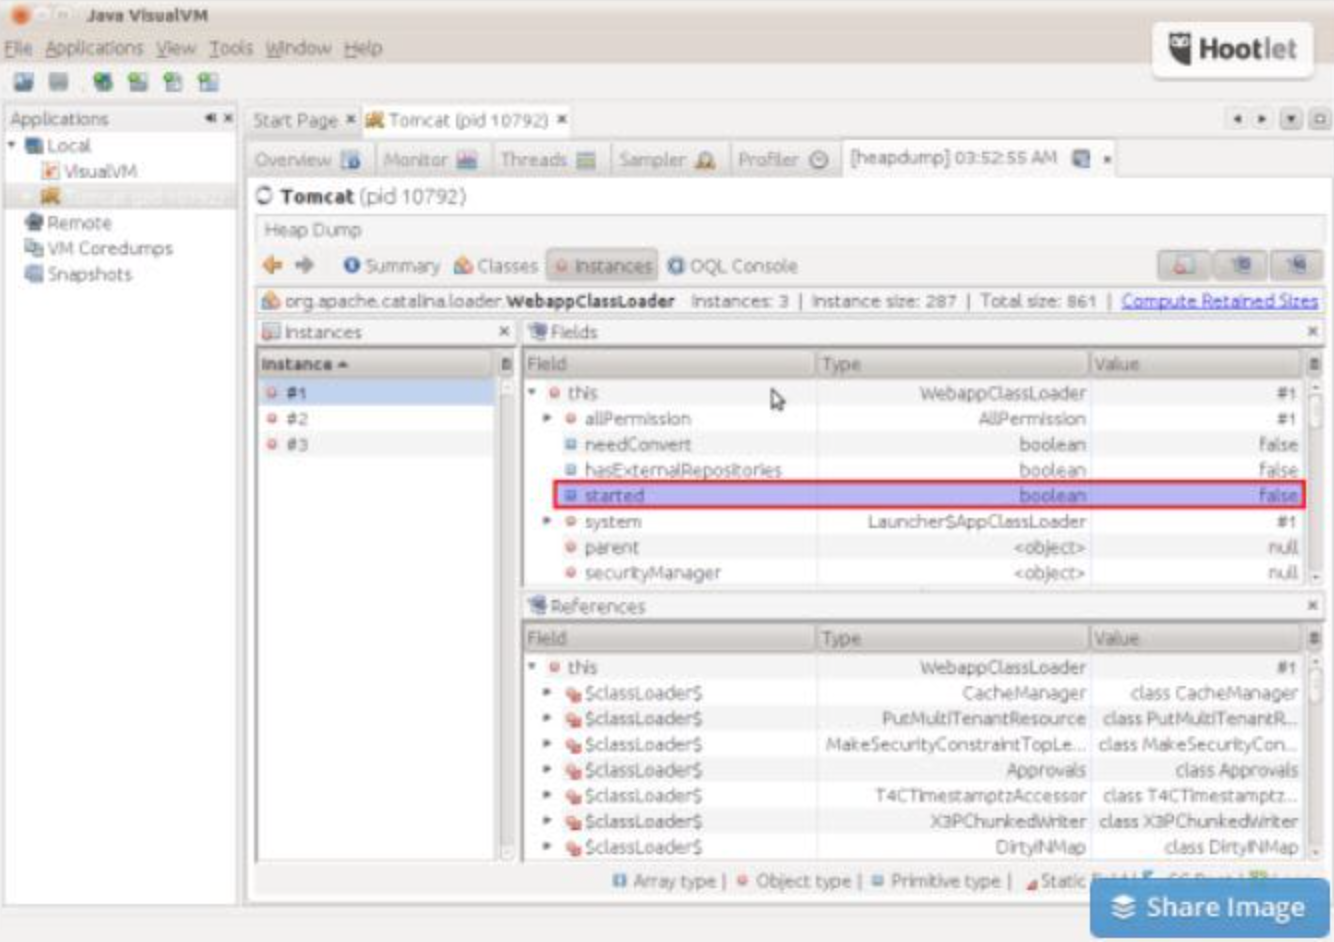Switch to the Monitor tab
Image resolution: width=1334 pixels, height=942 pixels.
(431, 160)
